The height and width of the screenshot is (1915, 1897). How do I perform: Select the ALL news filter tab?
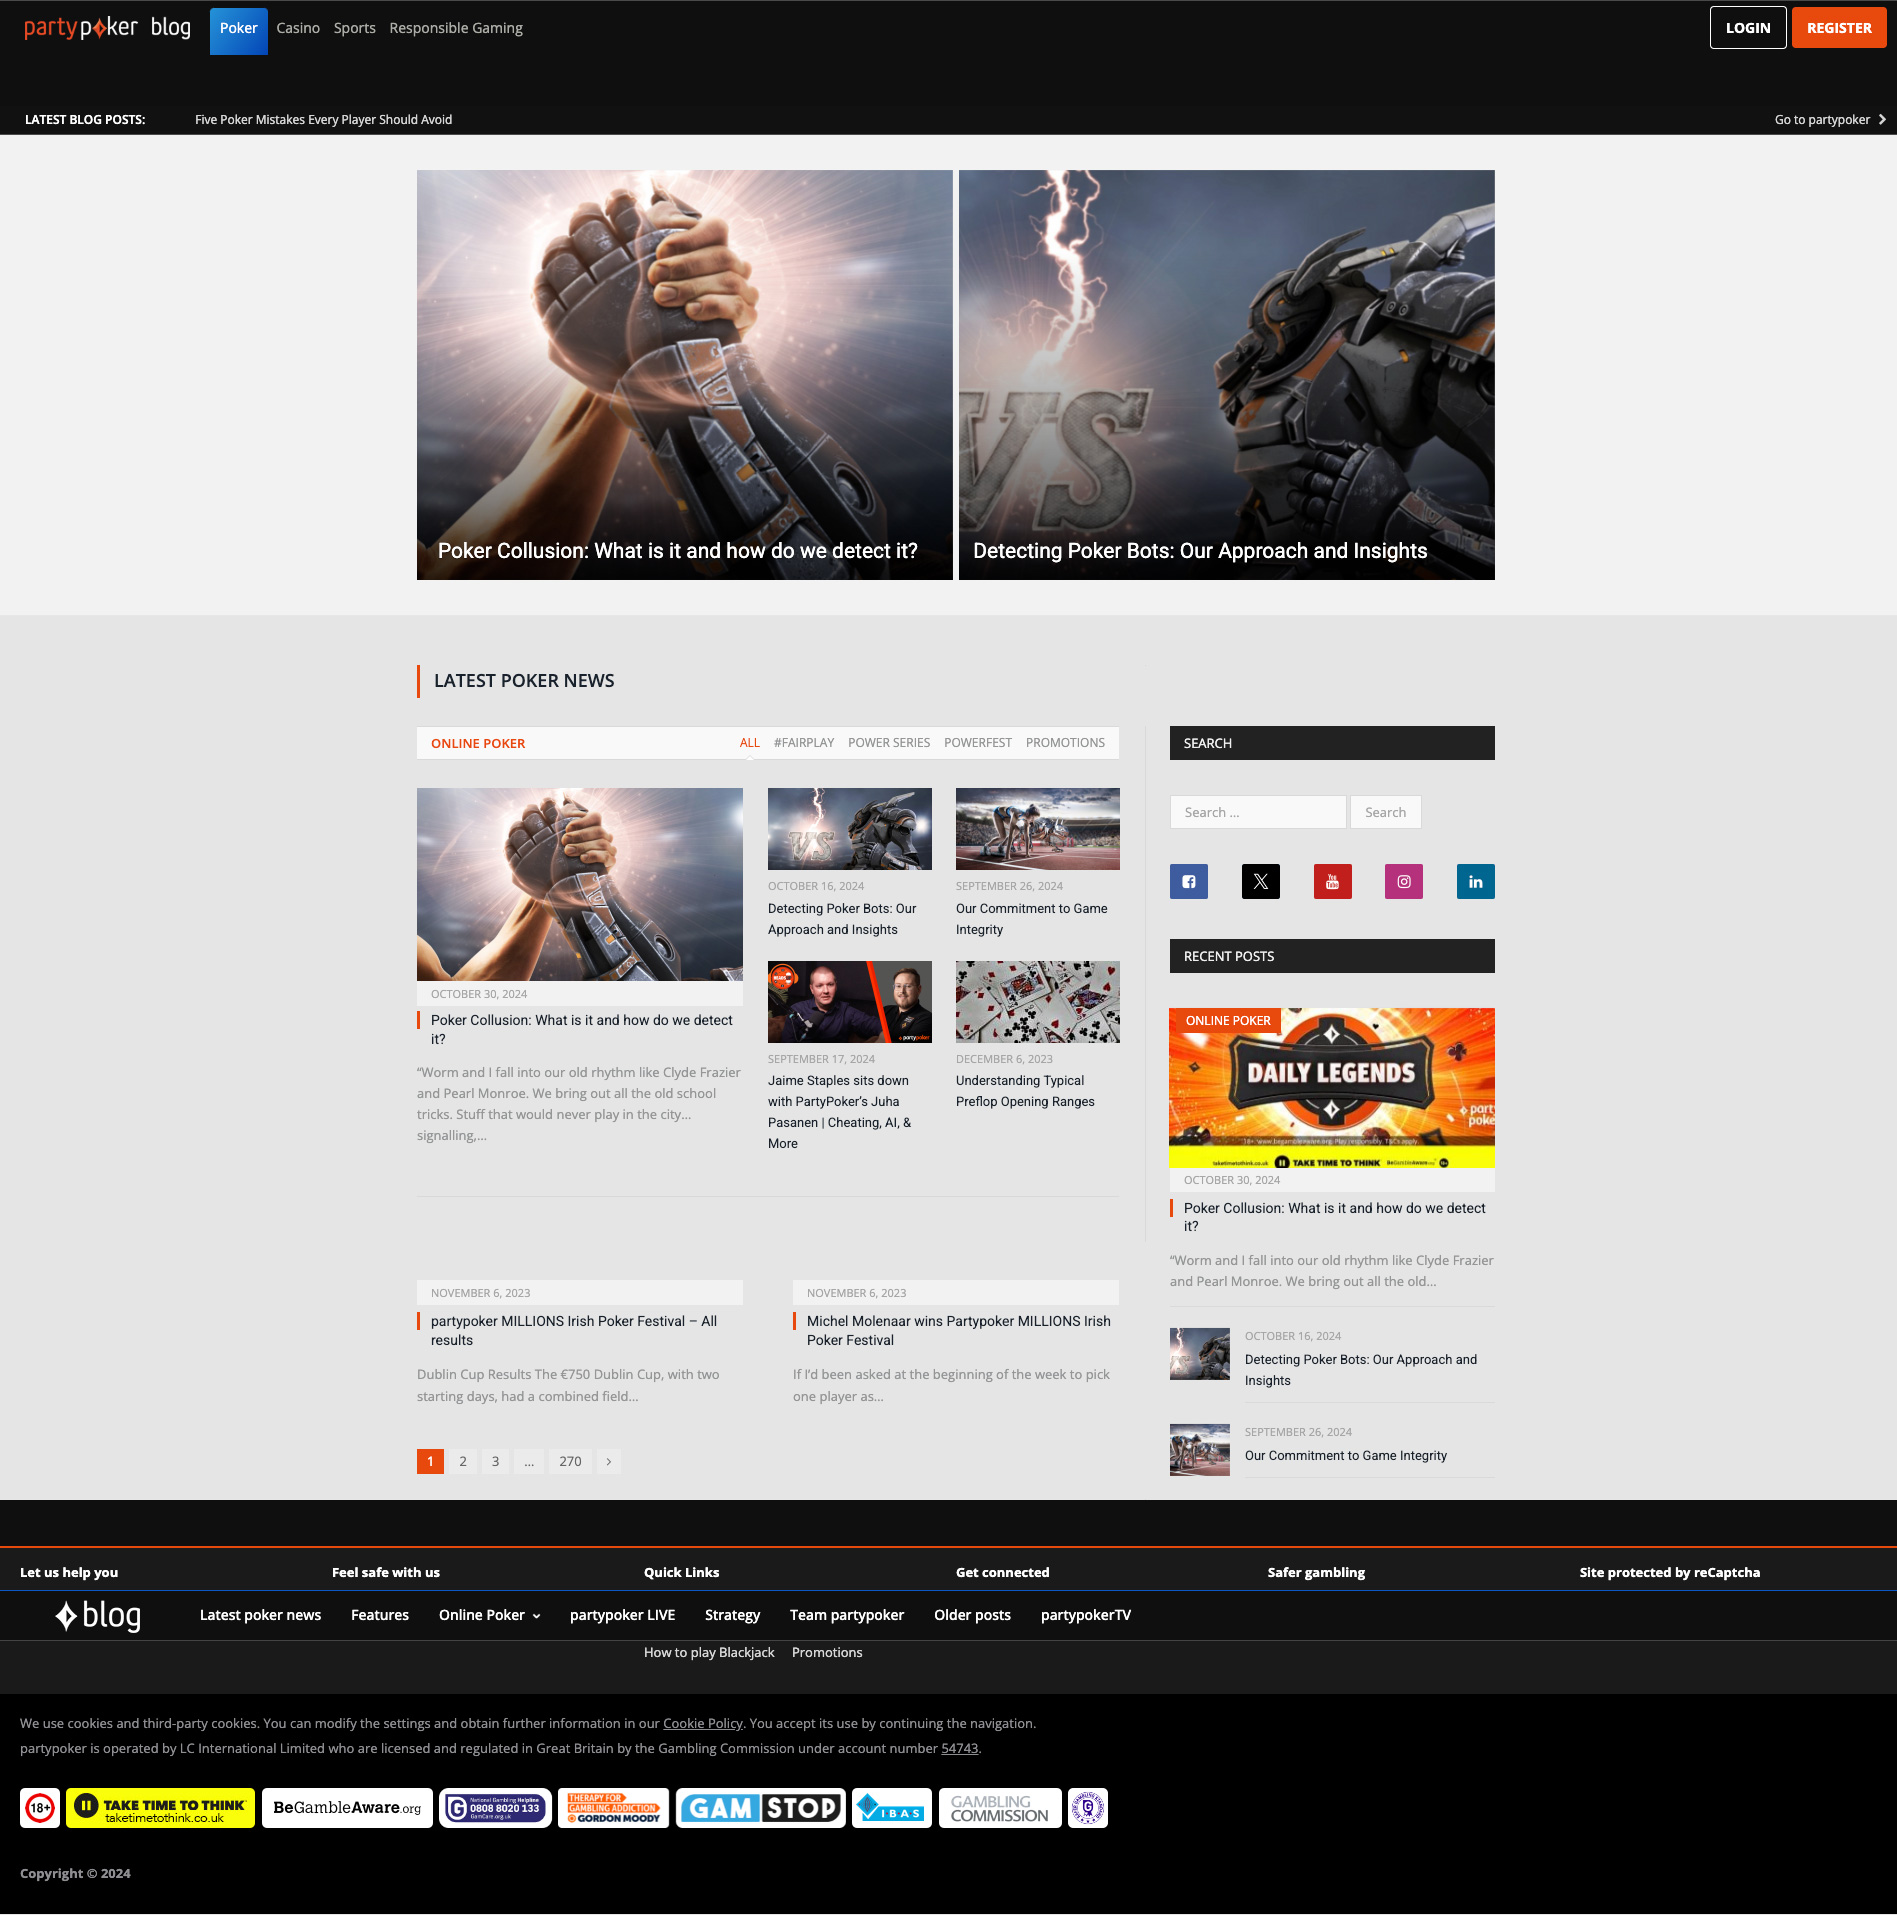750,742
